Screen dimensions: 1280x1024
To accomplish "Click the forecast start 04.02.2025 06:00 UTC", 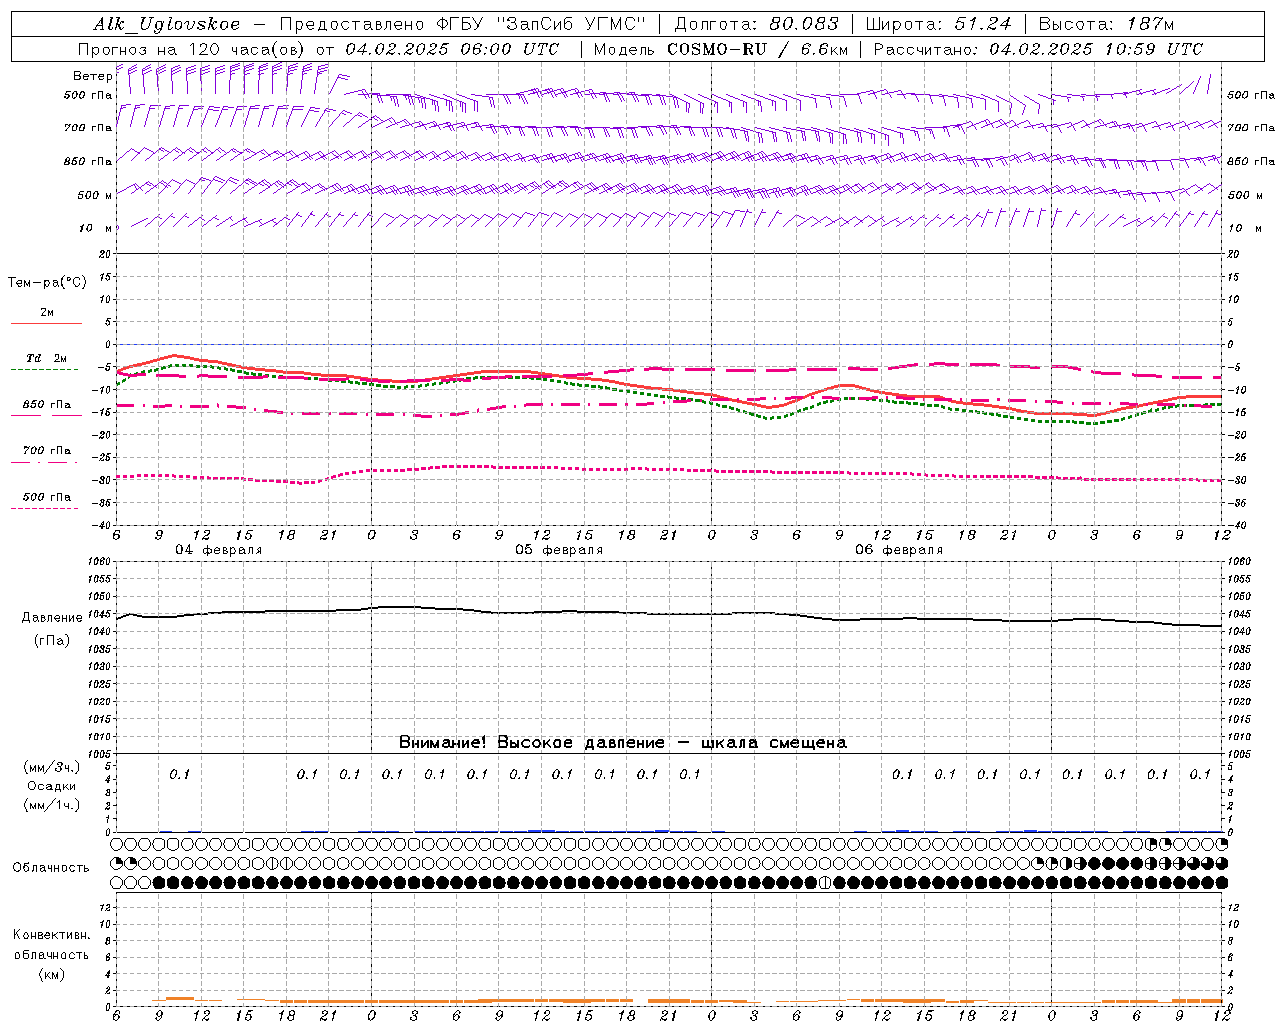I will point(452,49).
